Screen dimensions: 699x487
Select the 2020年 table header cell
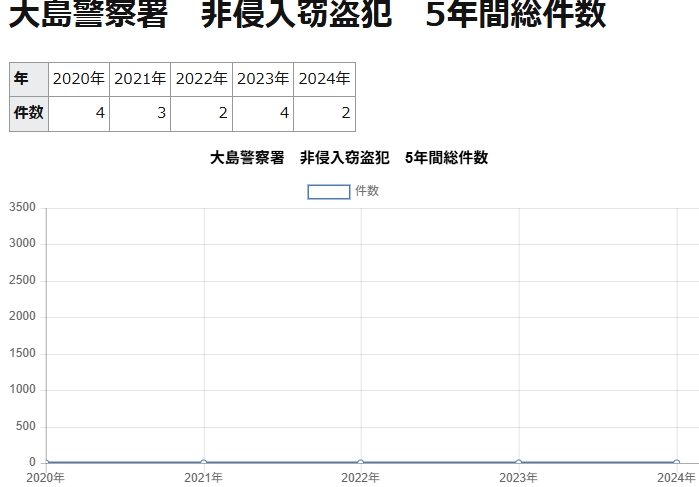(x=79, y=79)
